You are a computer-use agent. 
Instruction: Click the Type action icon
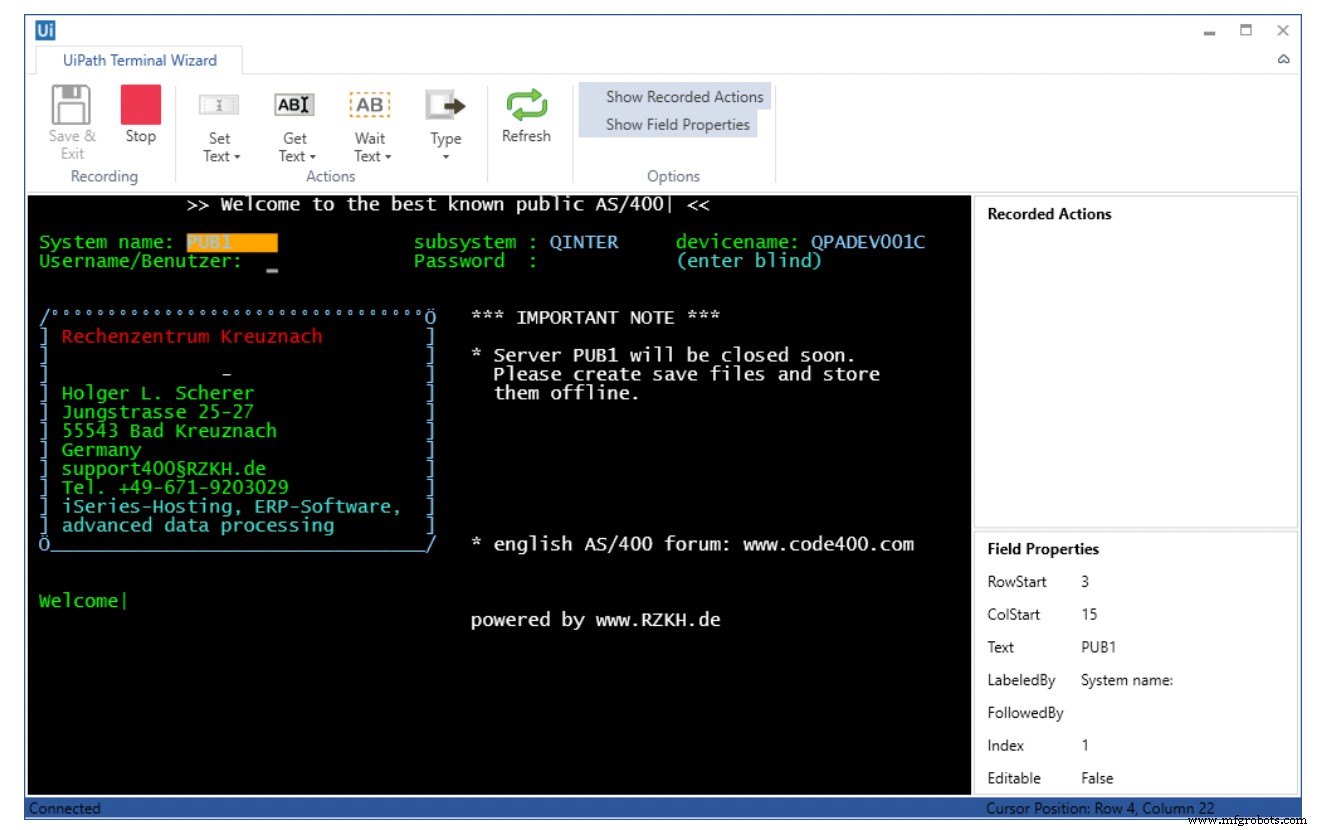tap(445, 105)
